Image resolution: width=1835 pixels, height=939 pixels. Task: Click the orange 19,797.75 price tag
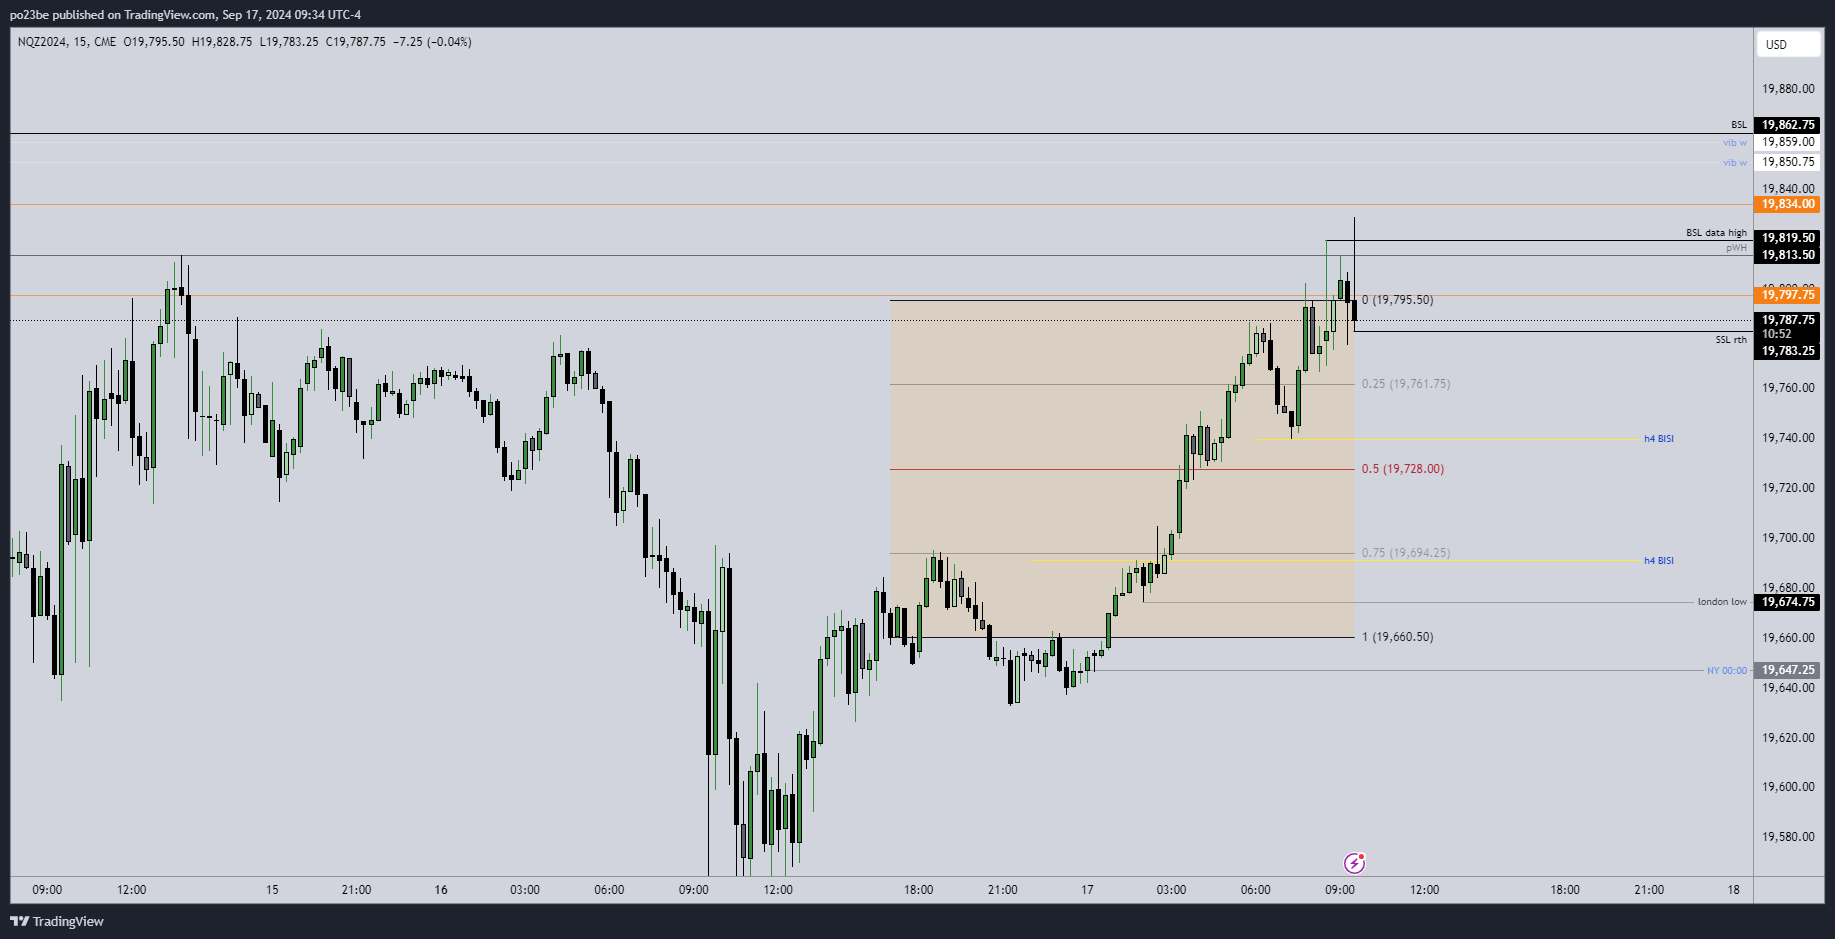[x=1787, y=295]
